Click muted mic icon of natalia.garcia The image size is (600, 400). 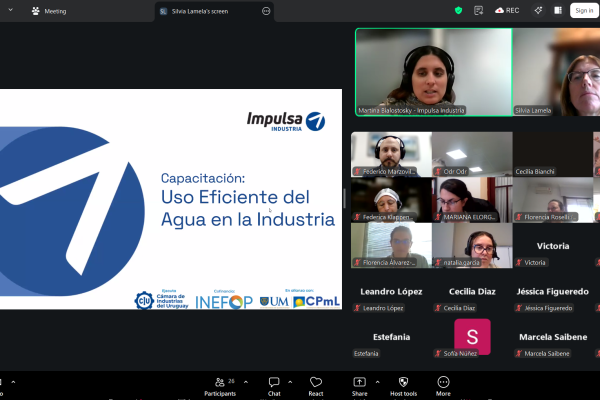pos(438,263)
